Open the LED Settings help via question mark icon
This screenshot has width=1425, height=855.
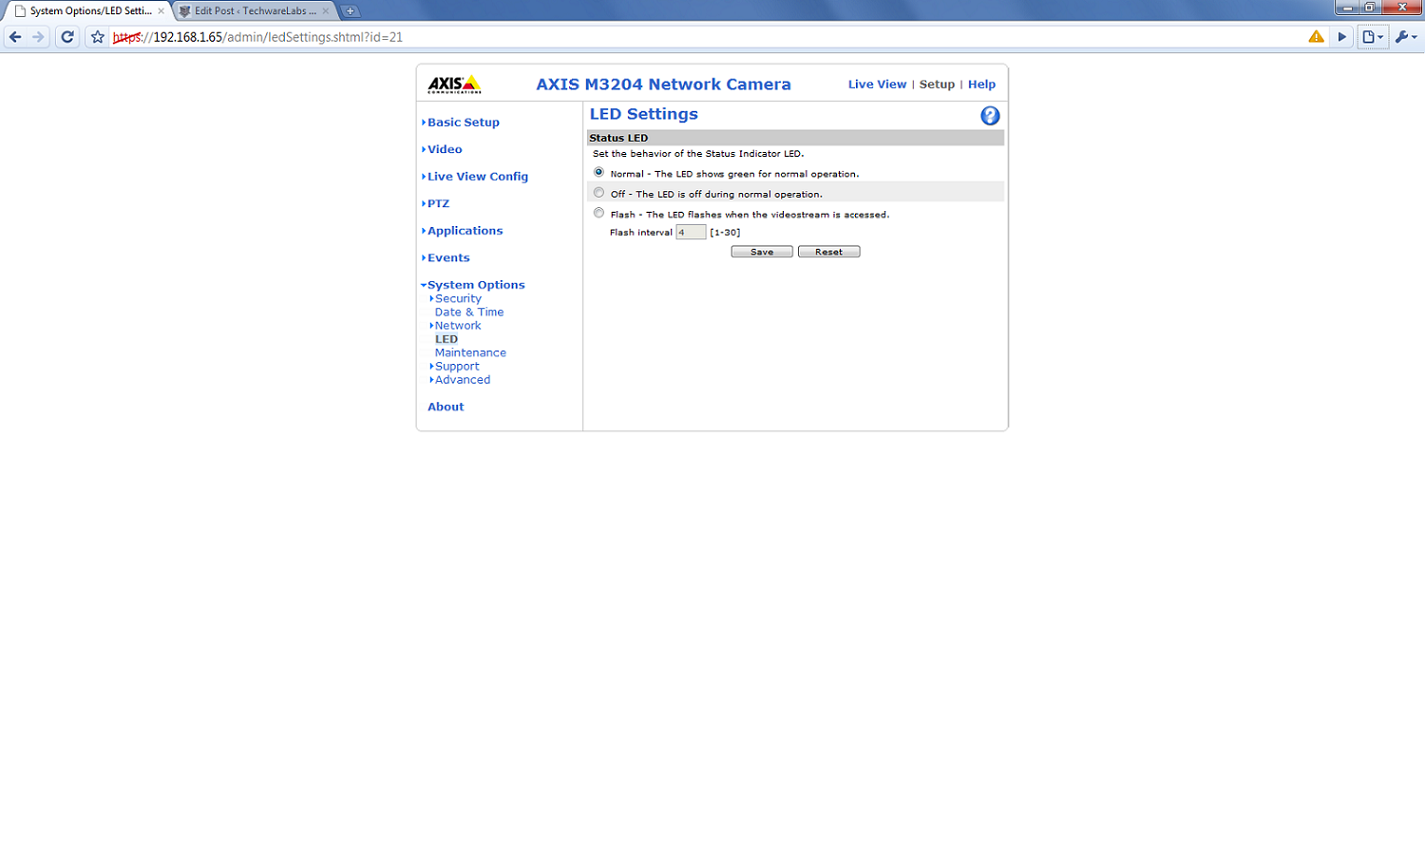(x=989, y=115)
